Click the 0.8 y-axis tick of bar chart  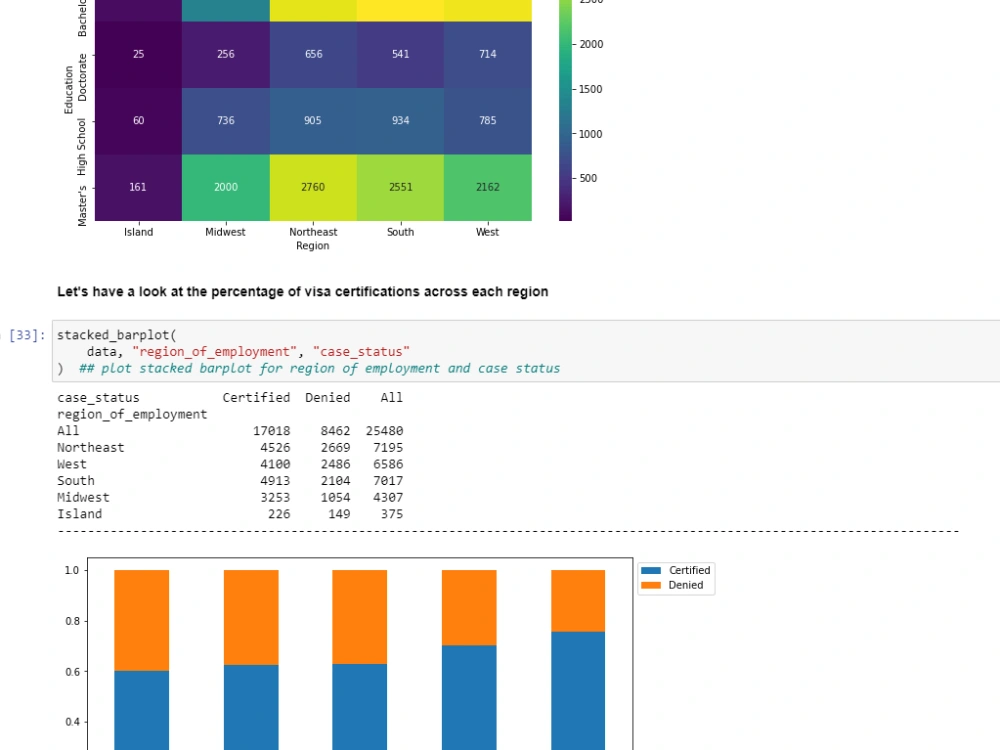click(x=72, y=621)
